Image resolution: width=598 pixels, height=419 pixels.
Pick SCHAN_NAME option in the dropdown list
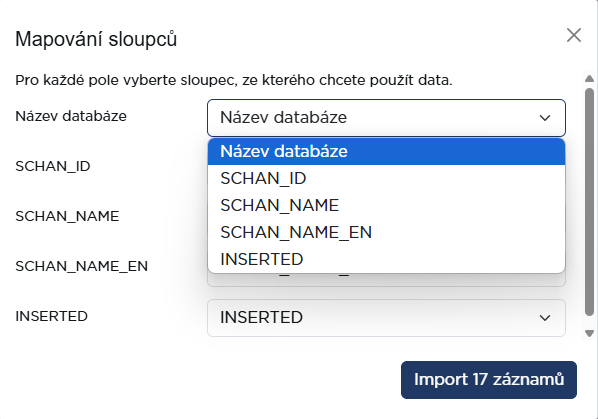click(386, 205)
